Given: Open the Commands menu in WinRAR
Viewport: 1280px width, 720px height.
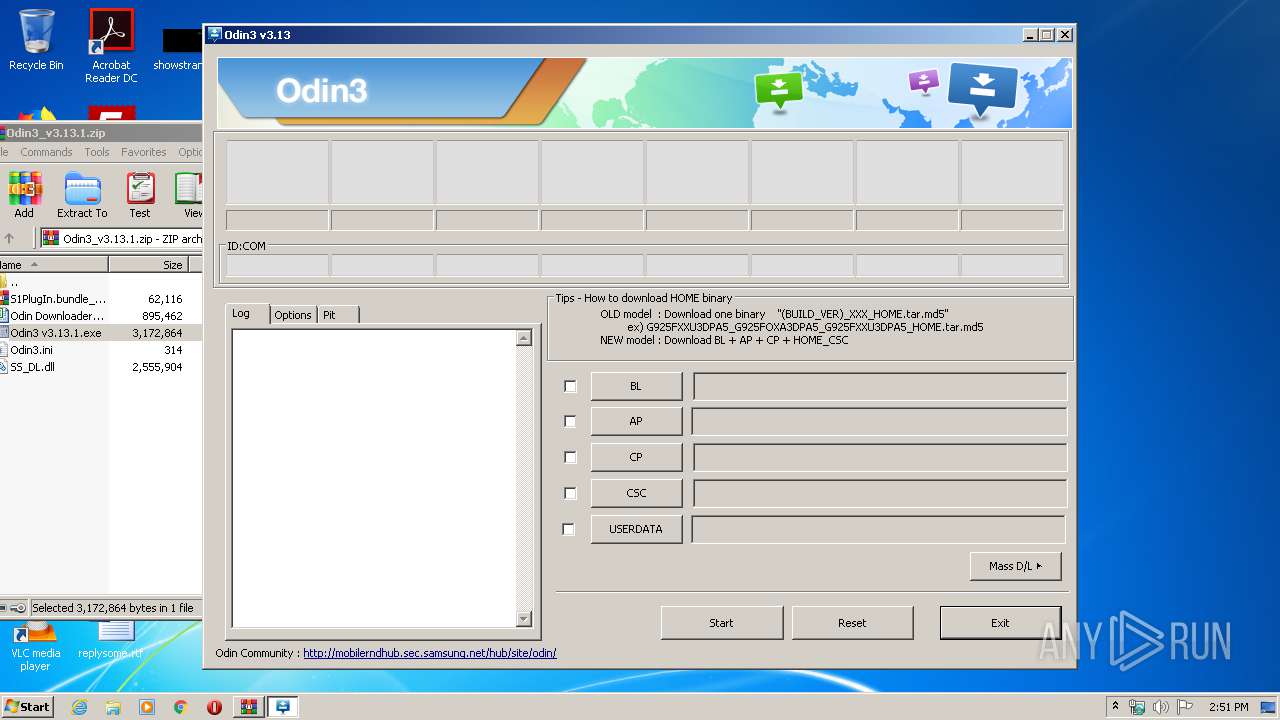Looking at the screenshot, I should coord(46,152).
